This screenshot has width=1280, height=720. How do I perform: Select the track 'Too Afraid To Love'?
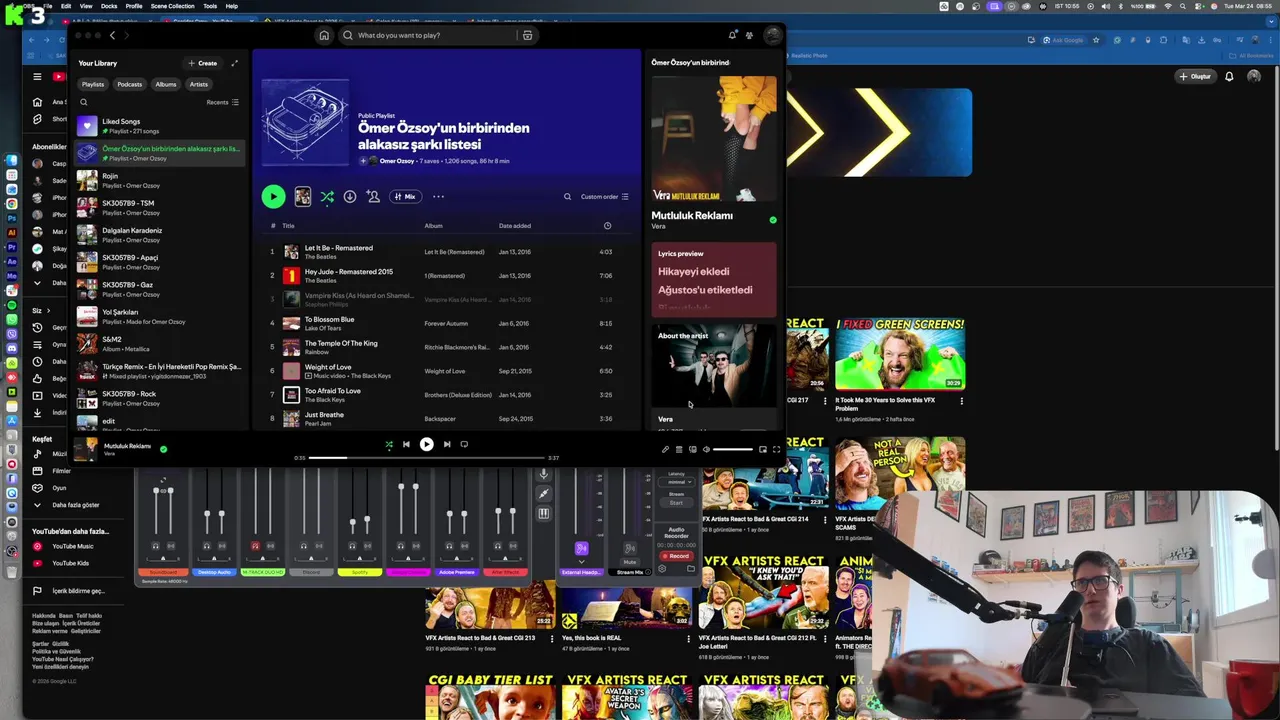445,395
